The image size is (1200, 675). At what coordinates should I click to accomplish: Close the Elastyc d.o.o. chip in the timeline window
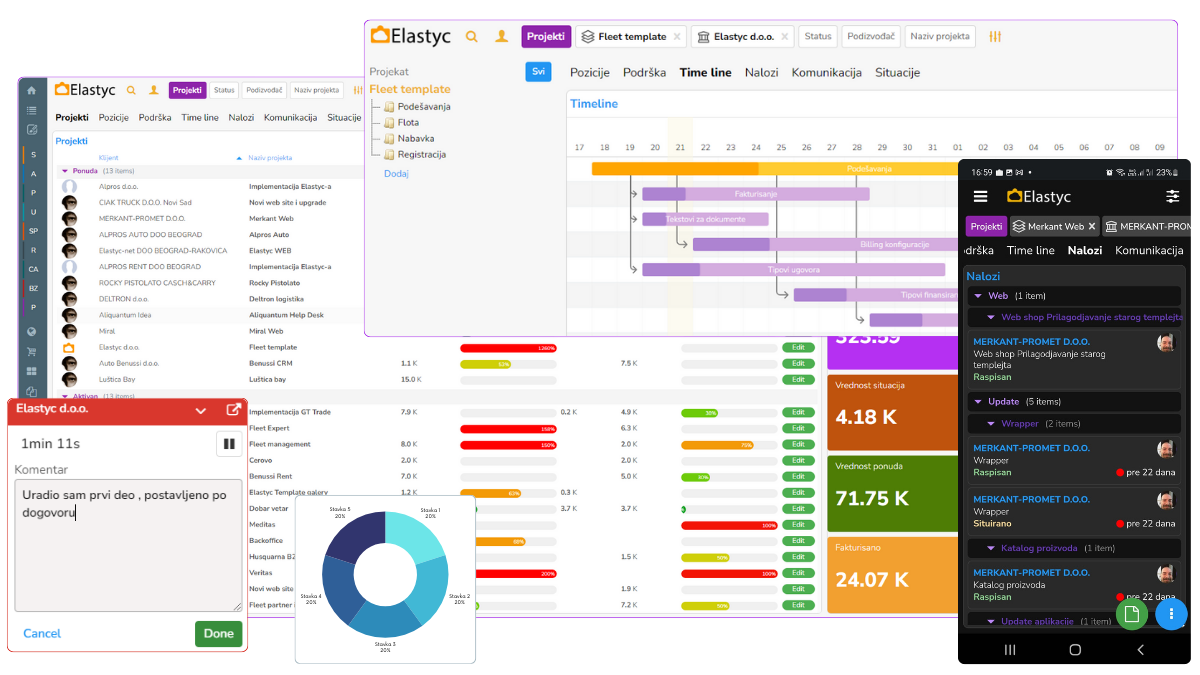pyautogui.click(x=784, y=37)
